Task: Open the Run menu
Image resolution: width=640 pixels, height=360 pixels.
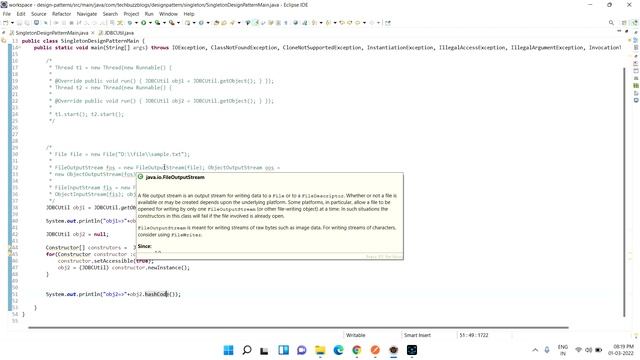Action: (149, 14)
